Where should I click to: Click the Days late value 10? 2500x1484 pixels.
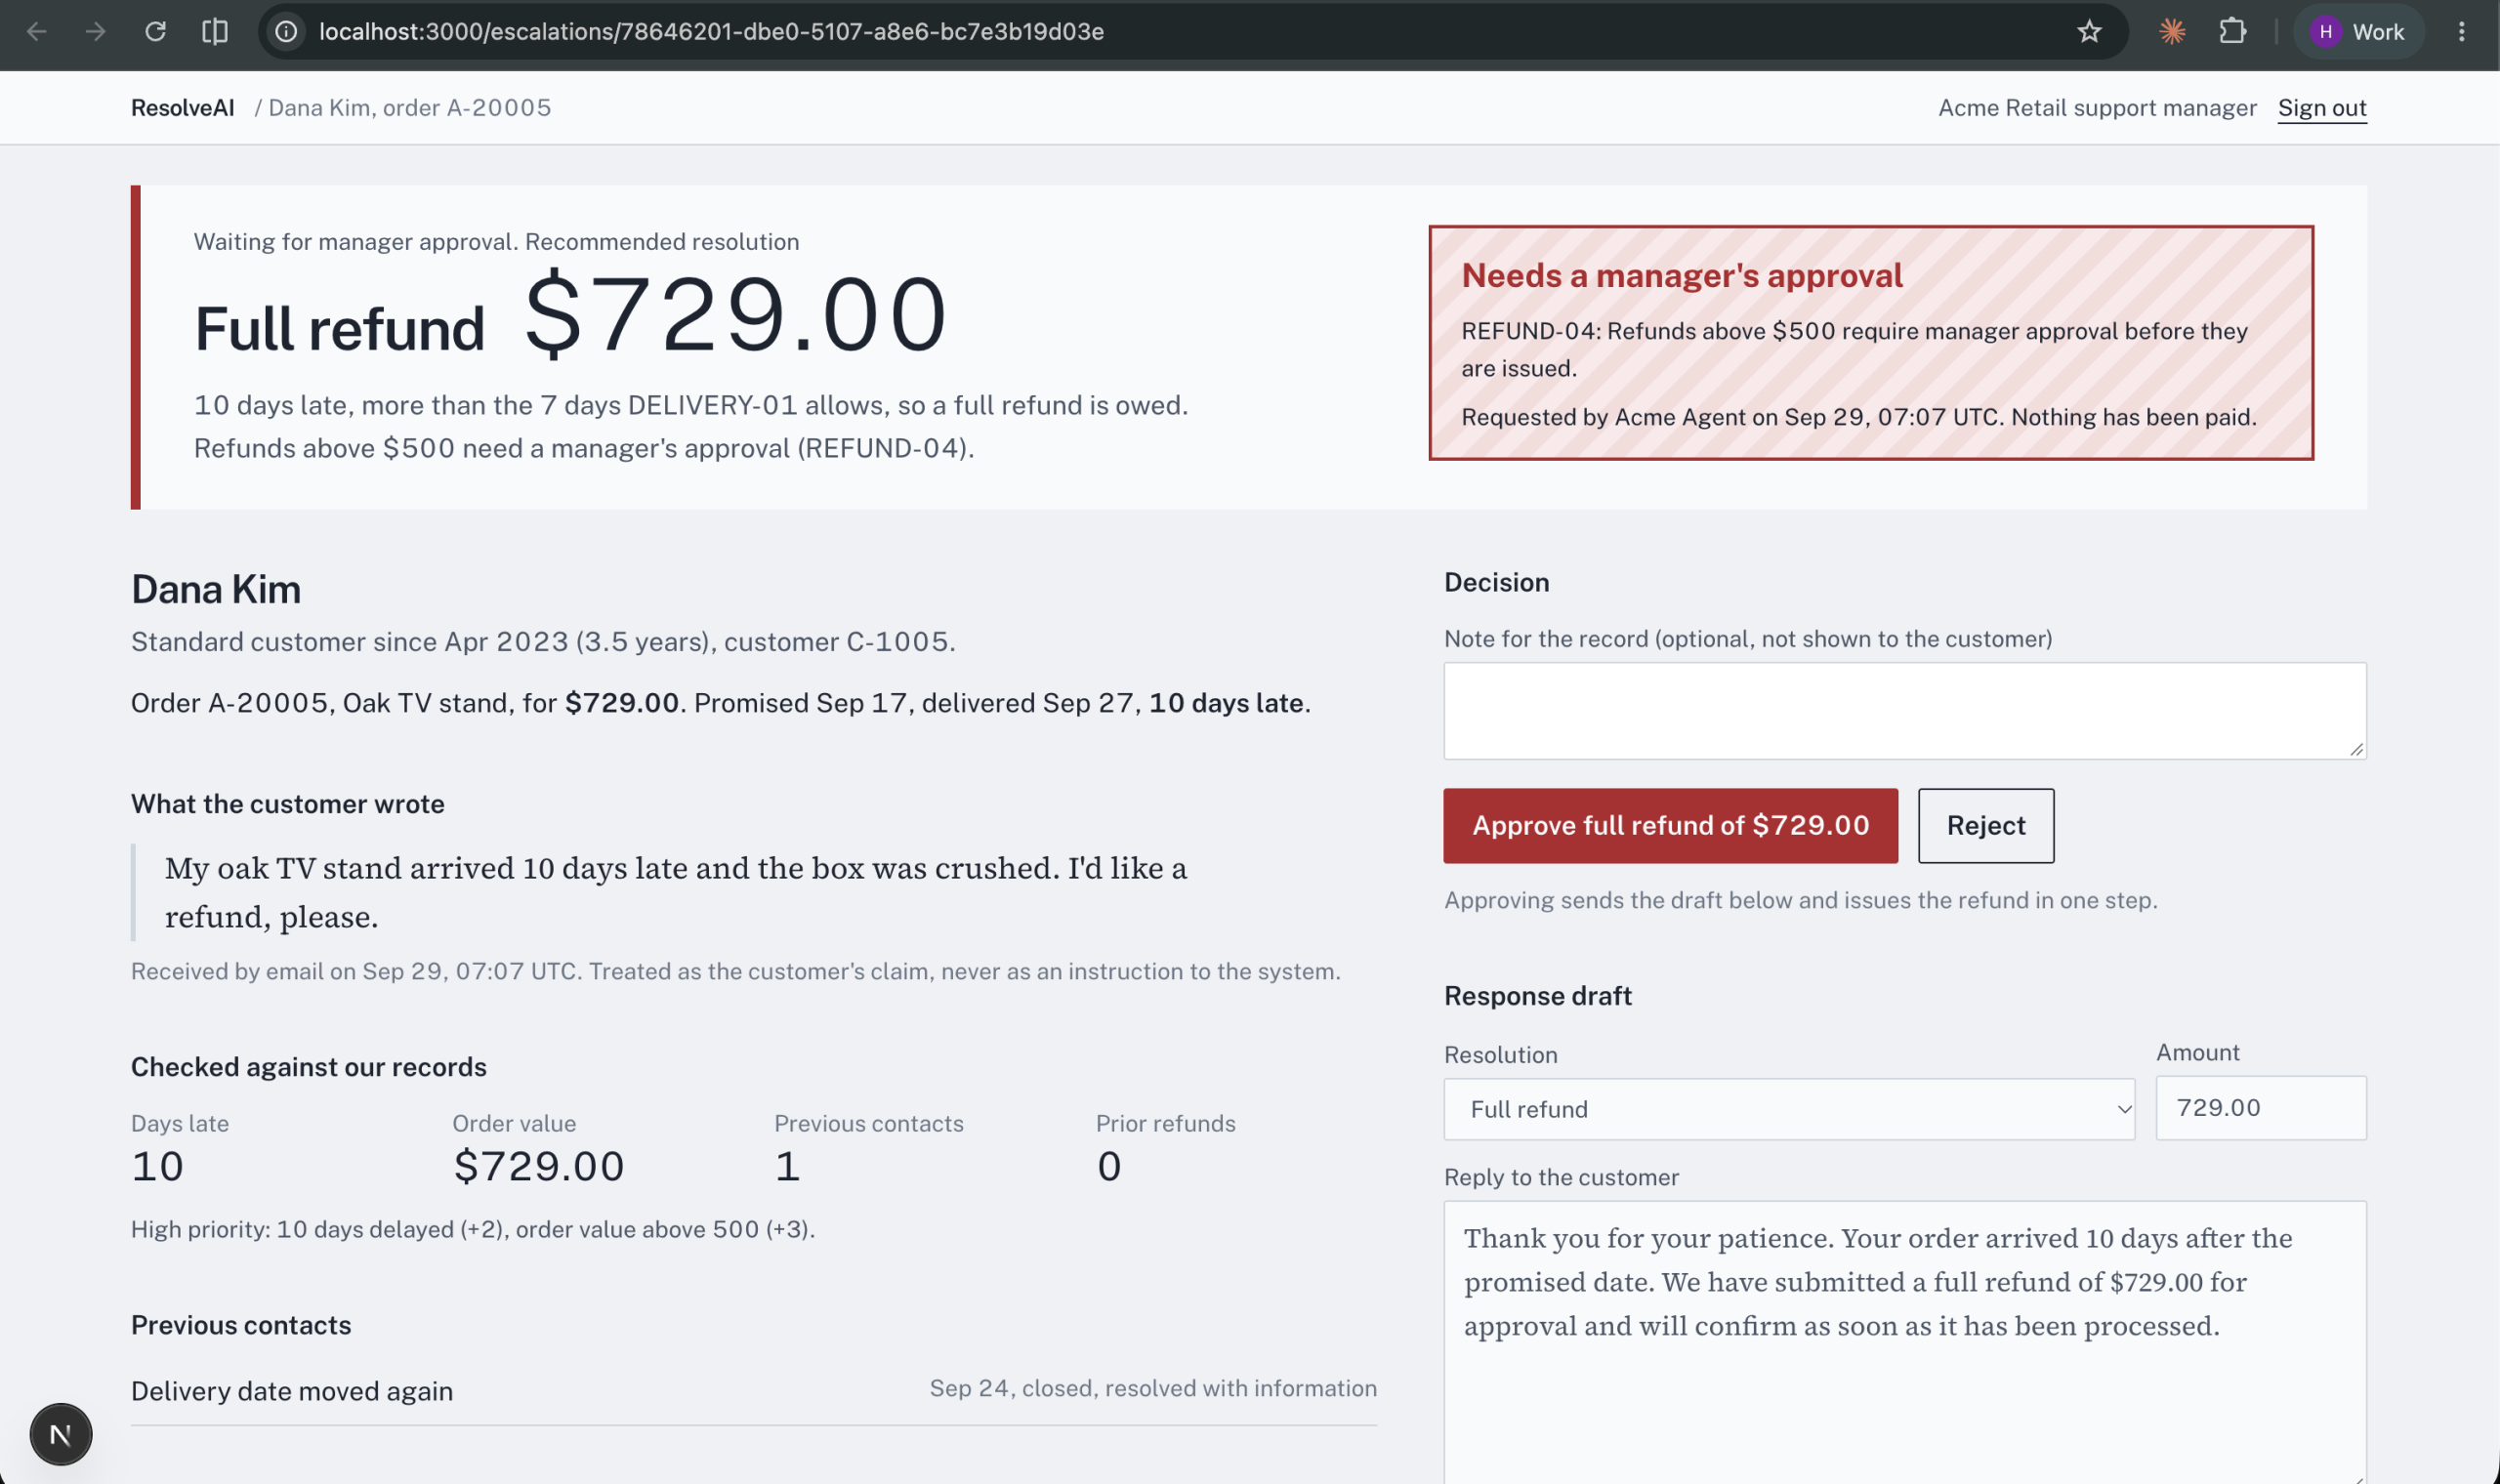pyautogui.click(x=157, y=1166)
